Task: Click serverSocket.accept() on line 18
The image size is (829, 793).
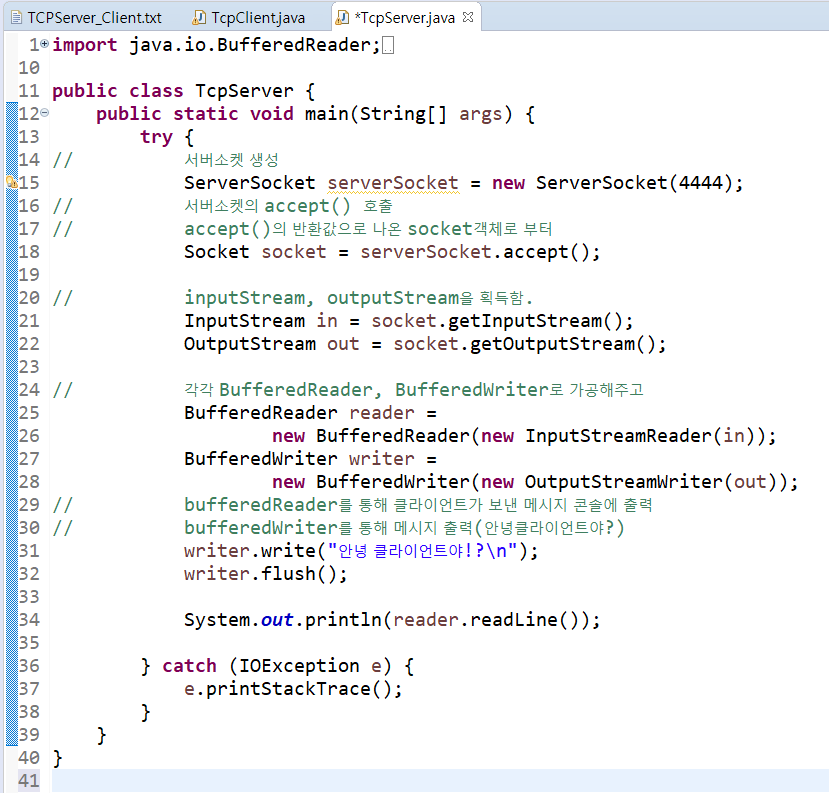Action: (x=474, y=252)
